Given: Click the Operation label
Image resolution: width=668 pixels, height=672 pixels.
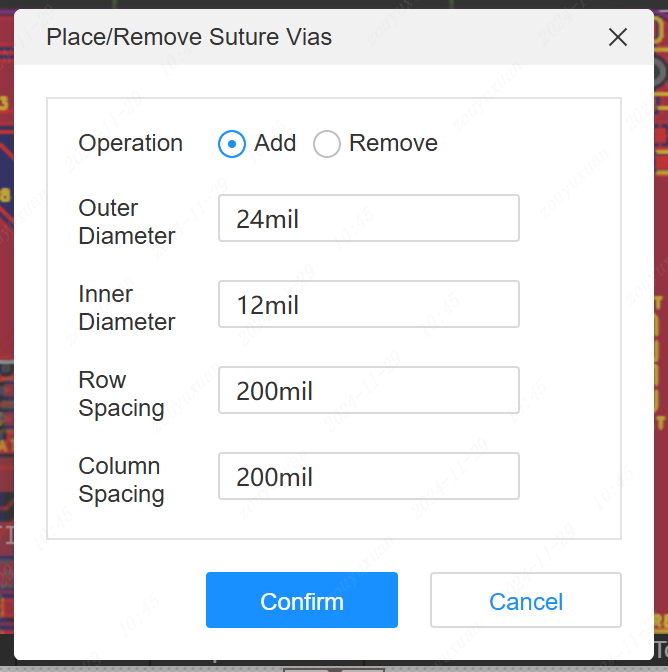Looking at the screenshot, I should coord(130,143).
